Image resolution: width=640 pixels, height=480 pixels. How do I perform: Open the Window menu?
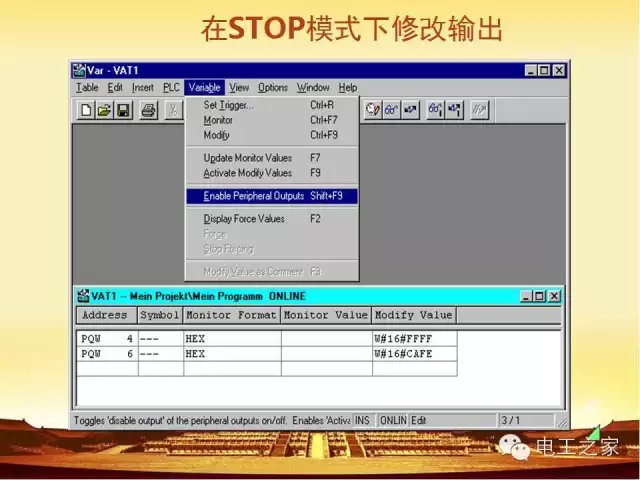tap(313, 88)
